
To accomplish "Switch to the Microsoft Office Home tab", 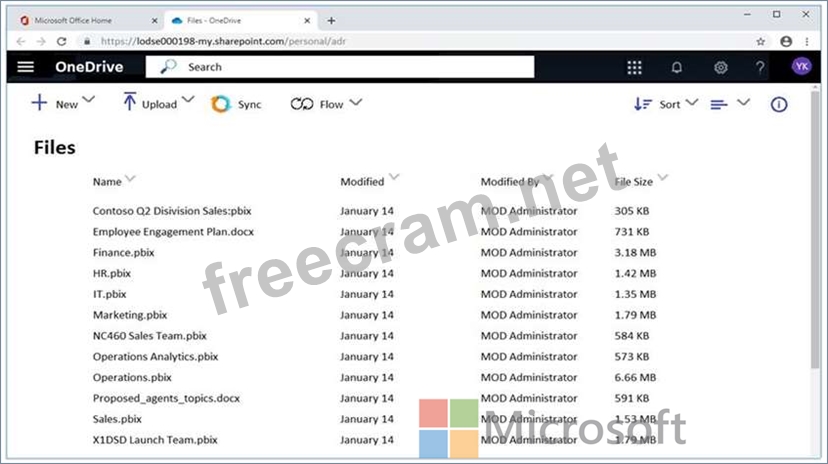I will coord(88,21).
